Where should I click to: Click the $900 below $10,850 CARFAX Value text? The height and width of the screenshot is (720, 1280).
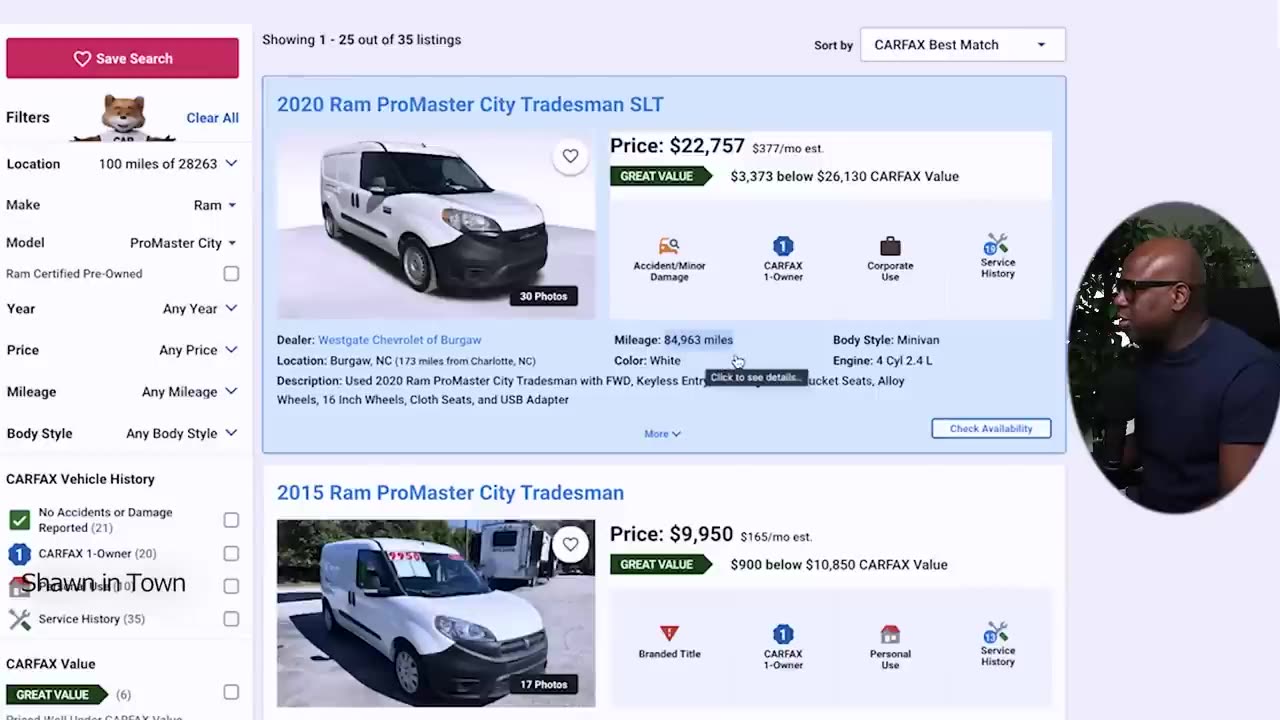(838, 564)
